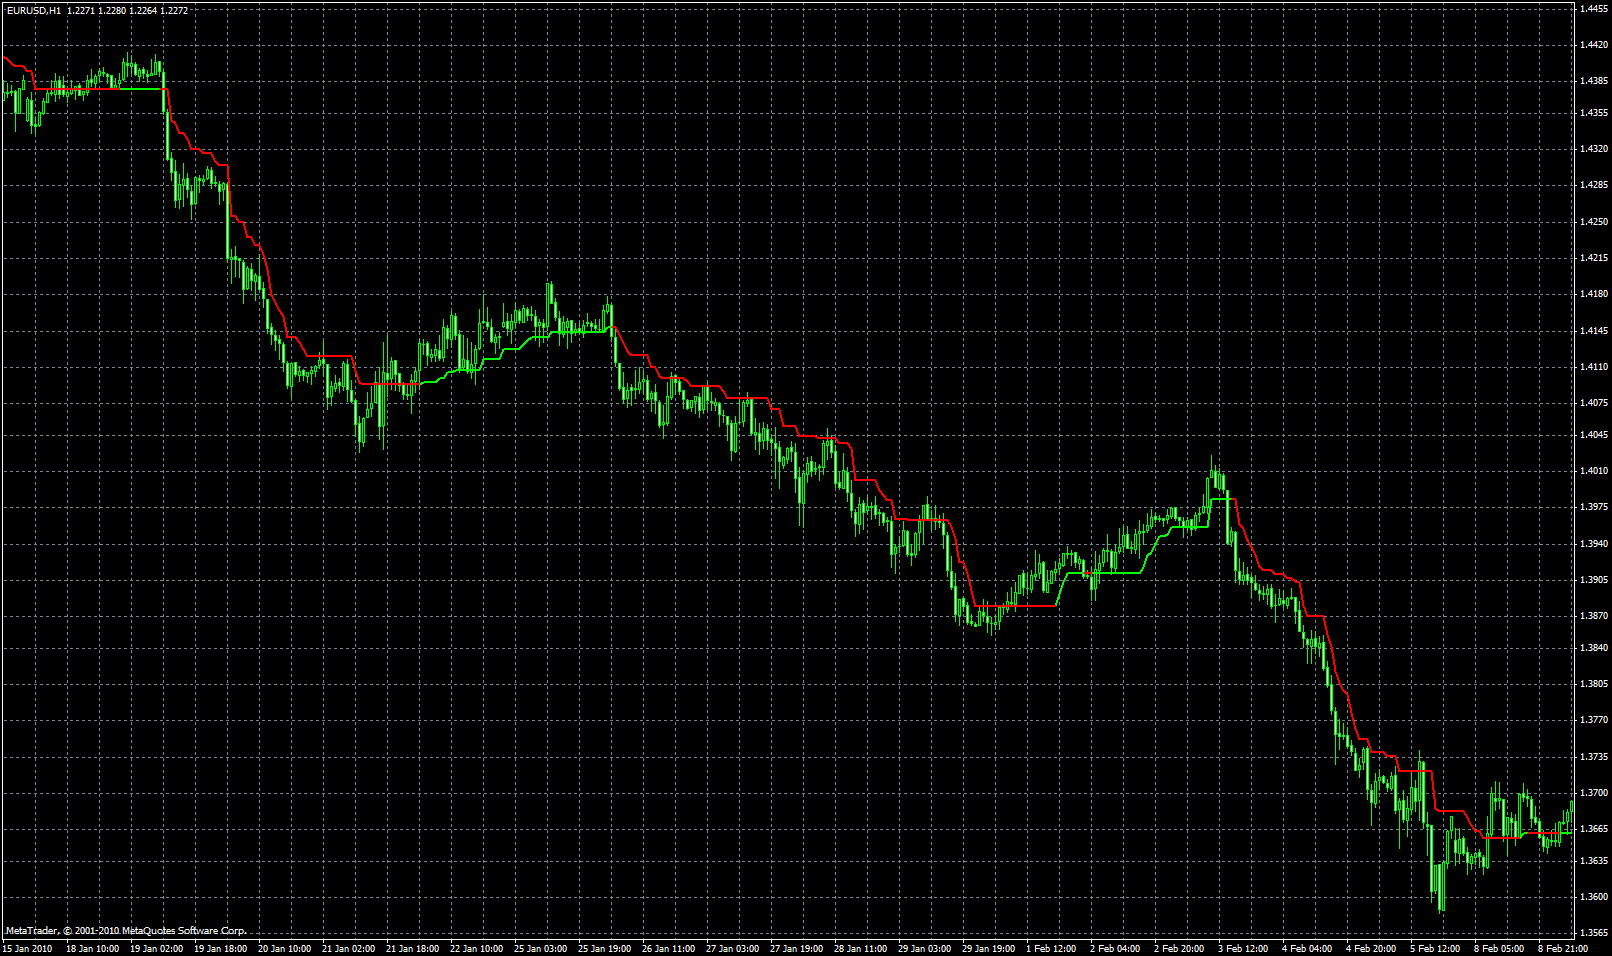The height and width of the screenshot is (956, 1612).
Task: Click the 1.4455 price axis label
Action: tap(1594, 9)
